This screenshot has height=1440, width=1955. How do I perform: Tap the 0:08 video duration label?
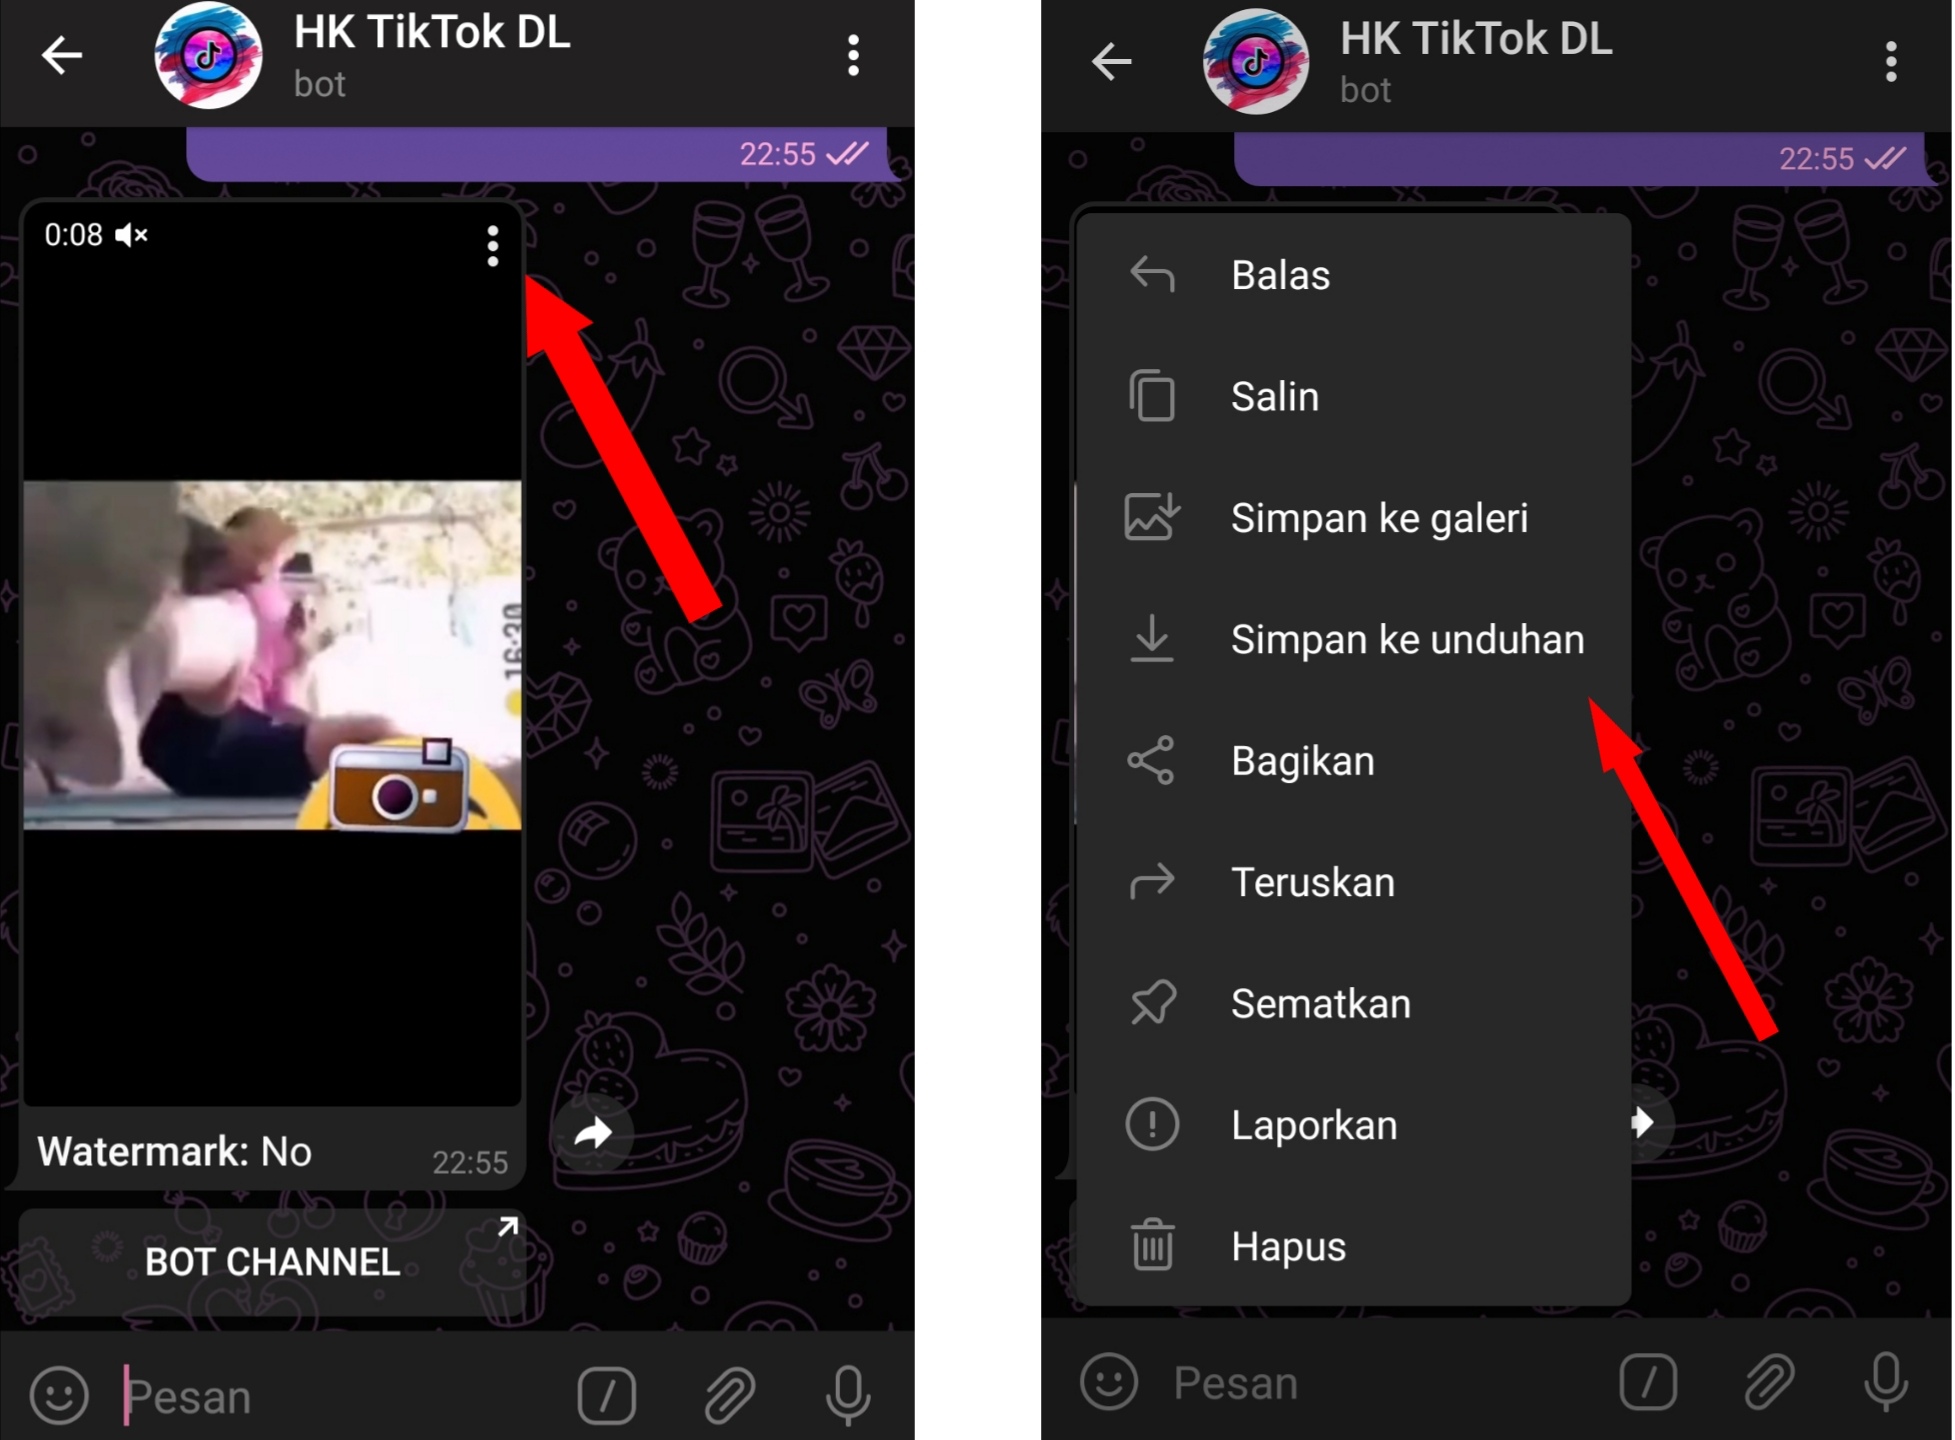pyautogui.click(x=73, y=235)
